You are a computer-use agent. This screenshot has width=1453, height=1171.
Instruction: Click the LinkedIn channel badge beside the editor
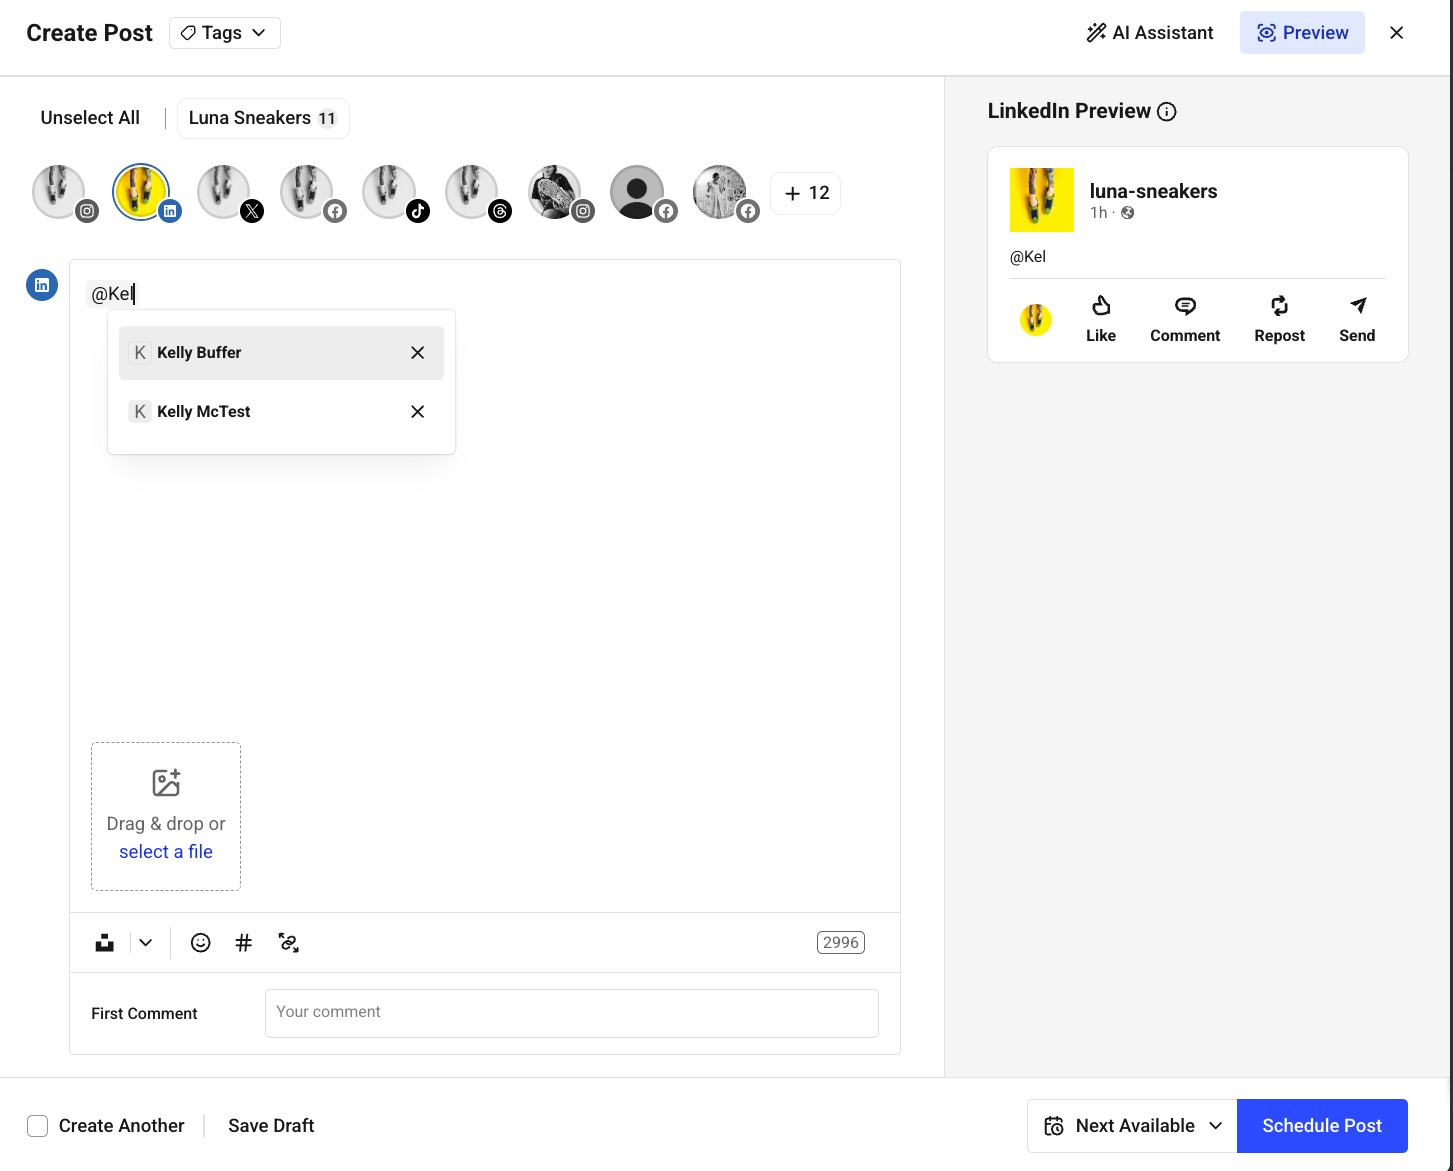41,284
